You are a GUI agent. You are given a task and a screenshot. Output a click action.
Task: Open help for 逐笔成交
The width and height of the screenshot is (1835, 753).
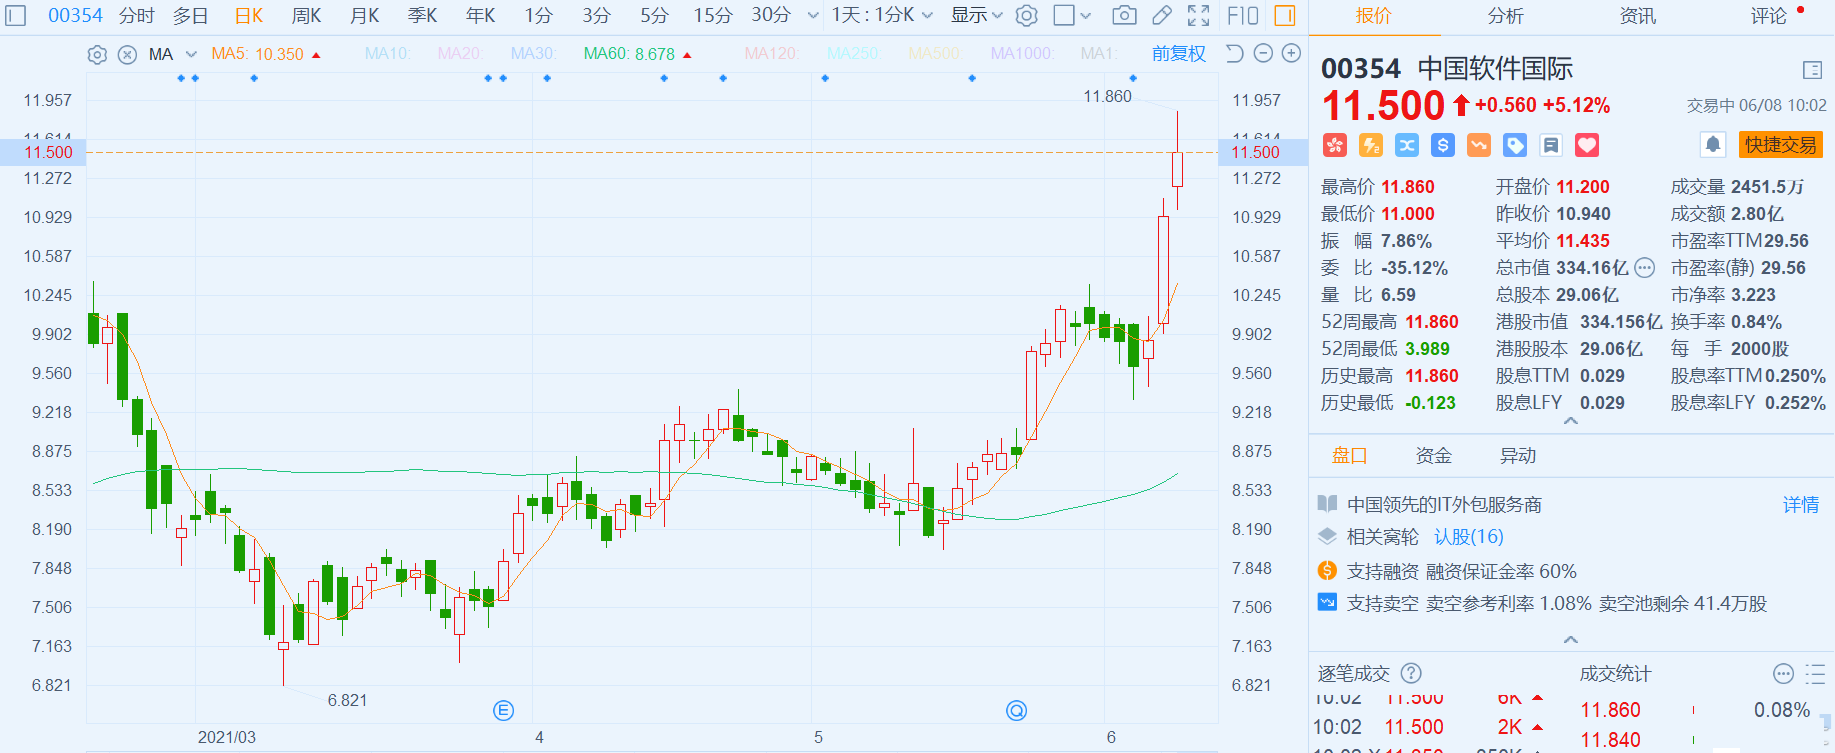coord(1411,674)
